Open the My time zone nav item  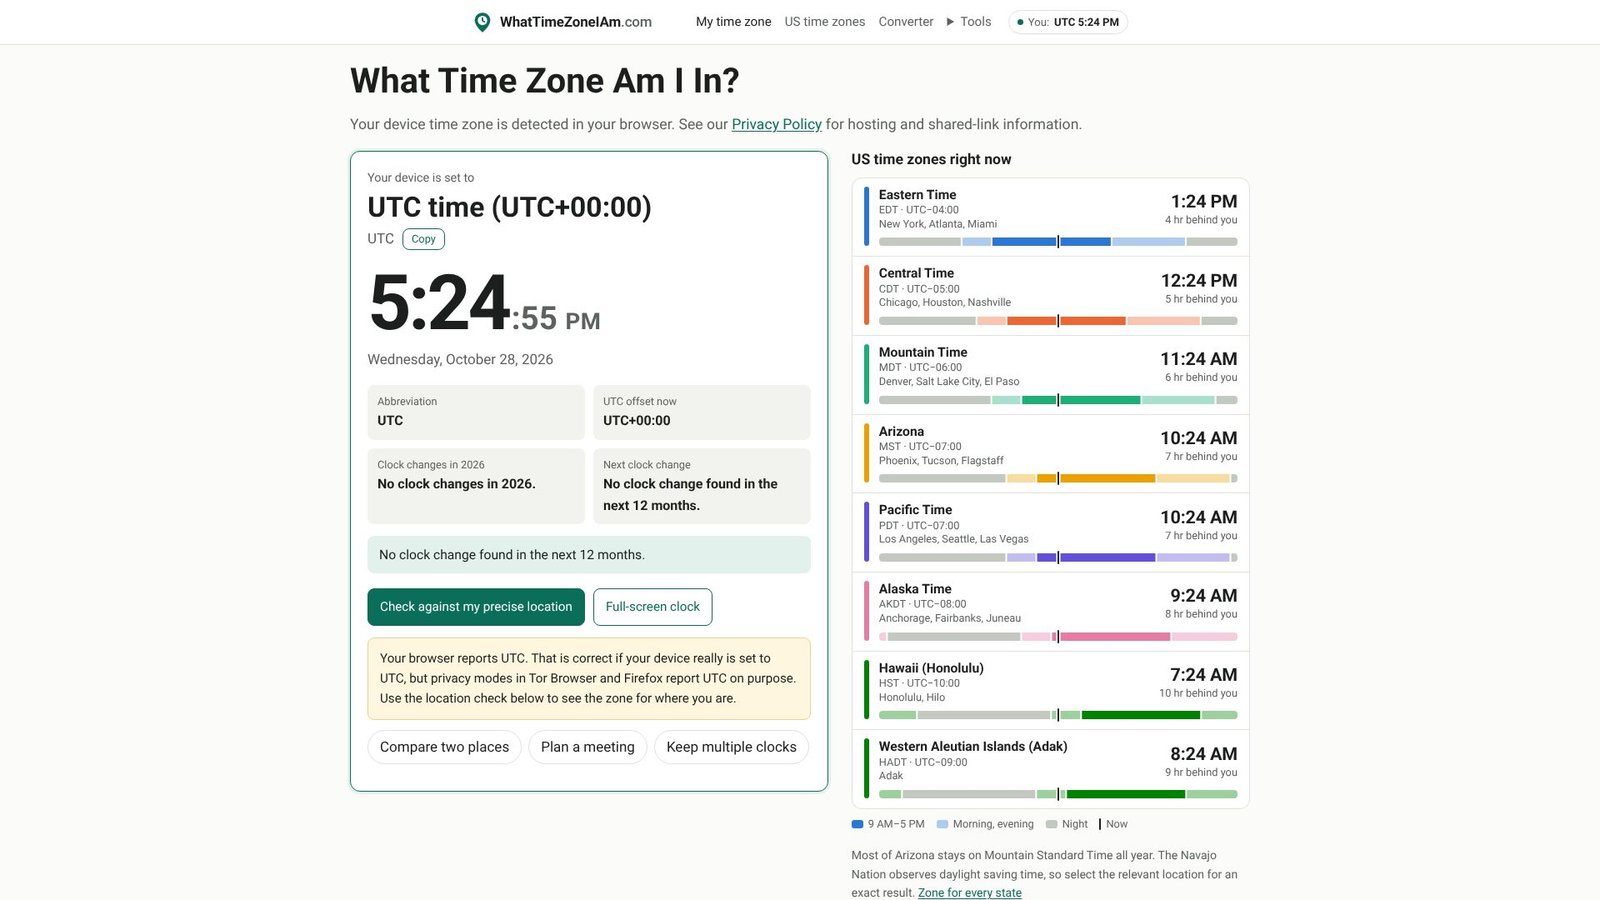[733, 22]
